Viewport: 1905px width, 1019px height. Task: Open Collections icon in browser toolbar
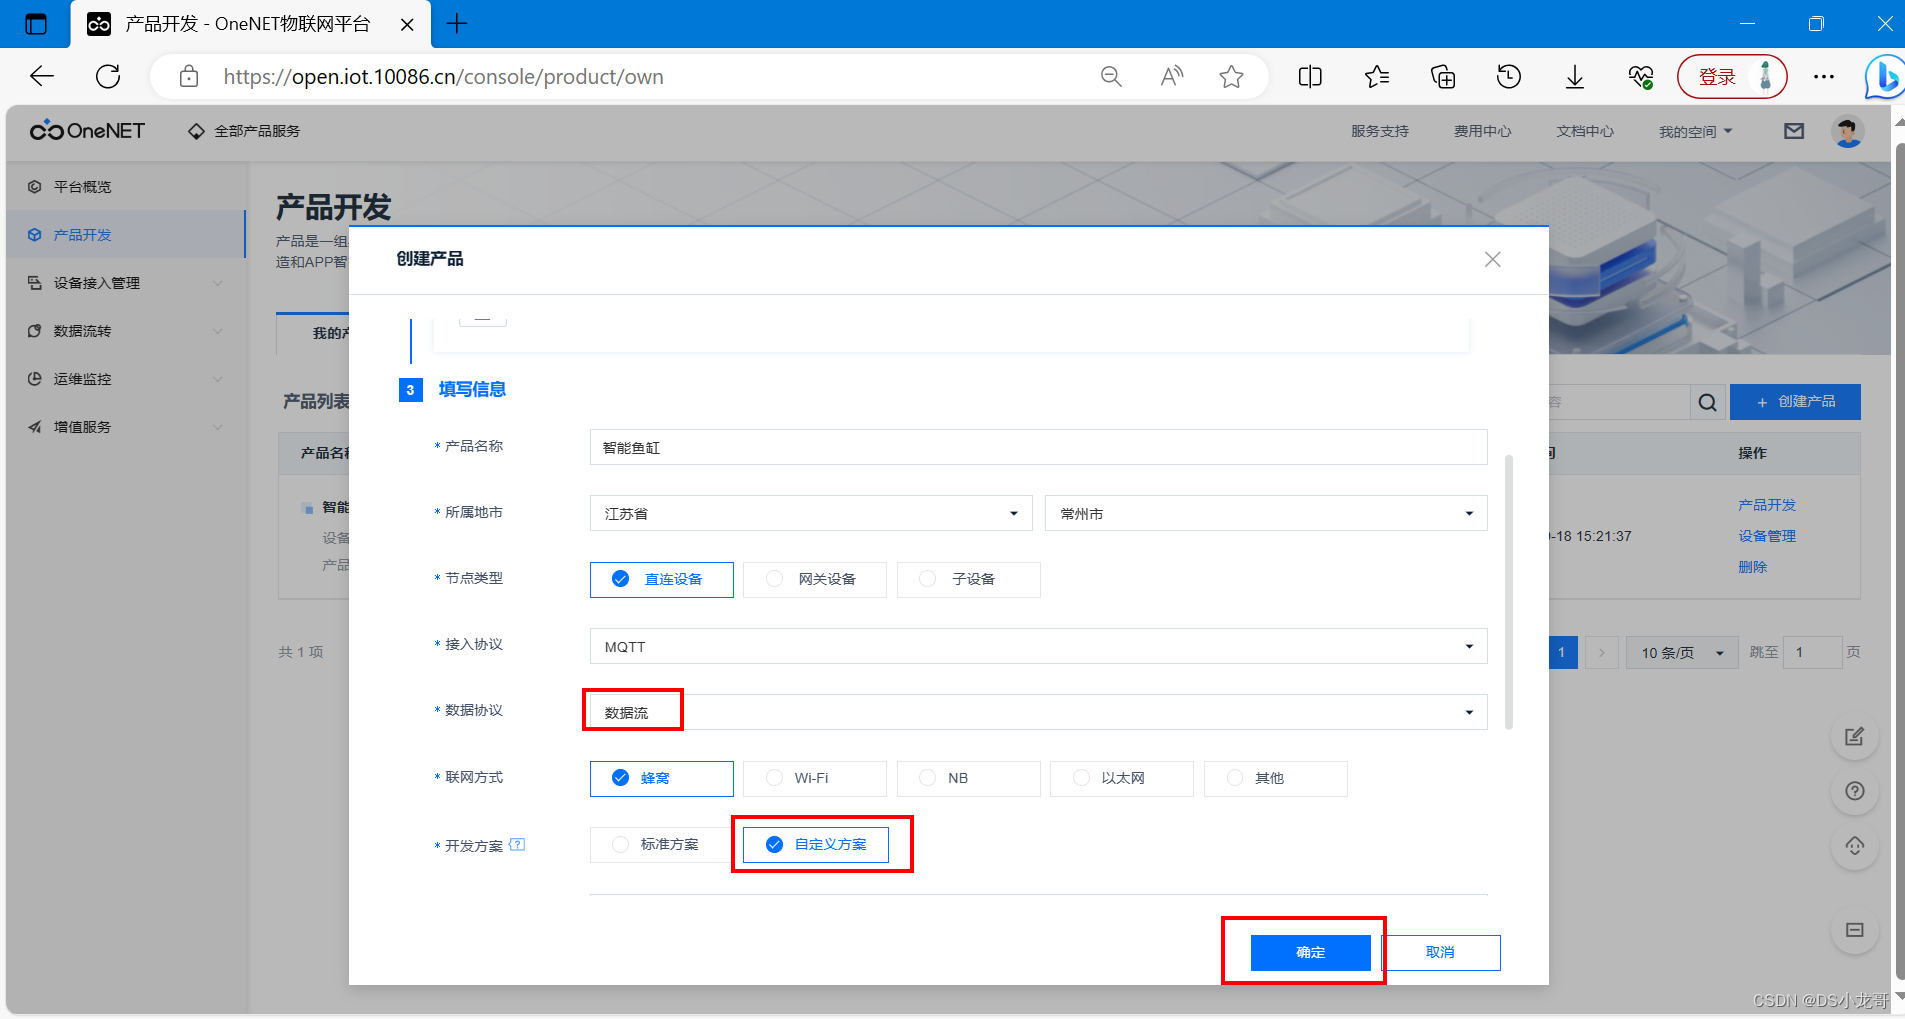[1443, 77]
